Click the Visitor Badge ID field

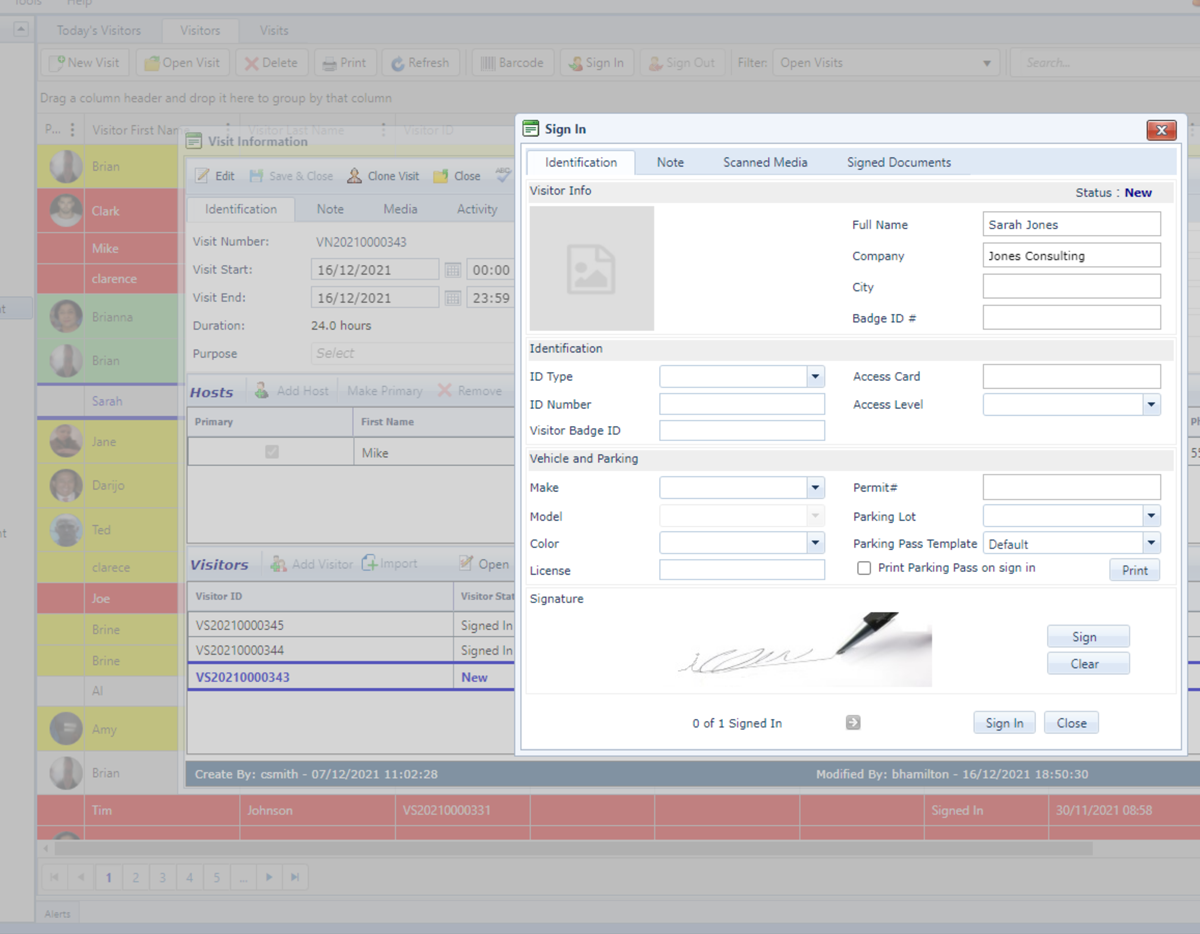click(x=742, y=431)
